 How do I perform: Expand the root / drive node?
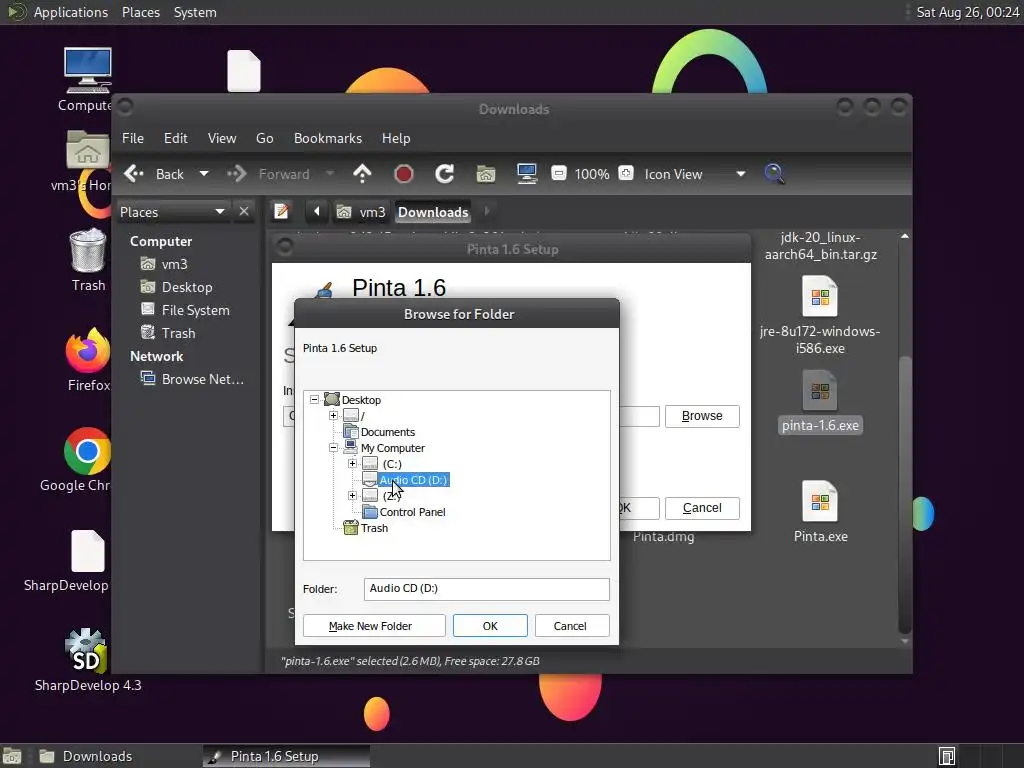tap(333, 415)
